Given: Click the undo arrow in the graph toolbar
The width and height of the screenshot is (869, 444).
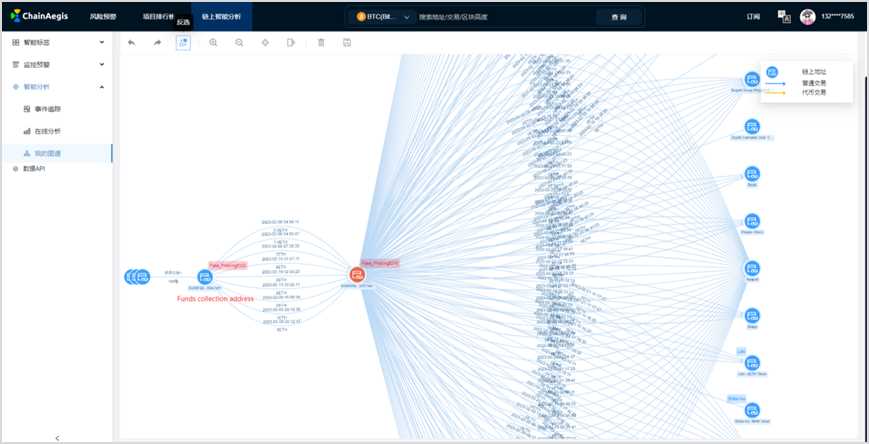Looking at the screenshot, I should coord(132,43).
